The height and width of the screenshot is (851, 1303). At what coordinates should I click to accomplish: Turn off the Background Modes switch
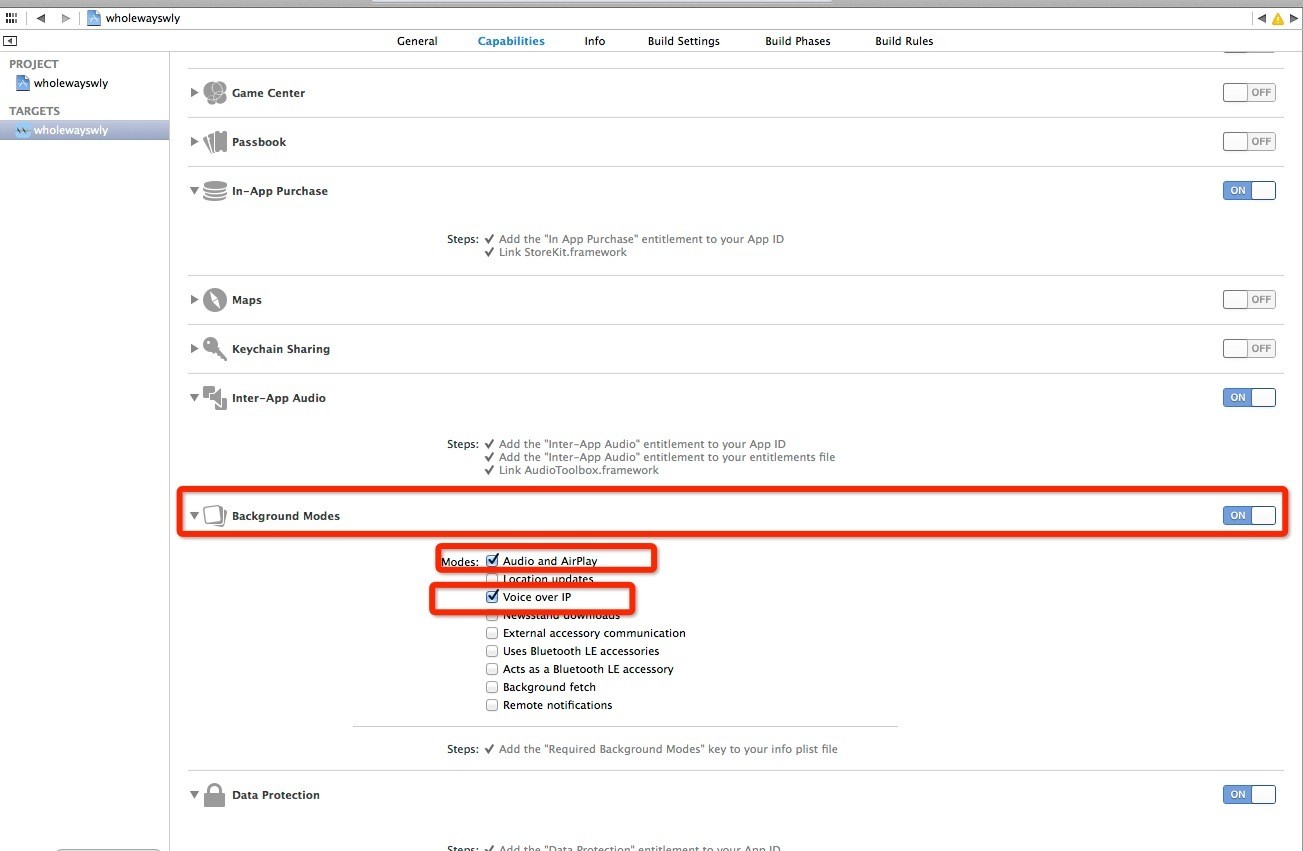pyautogui.click(x=1248, y=516)
